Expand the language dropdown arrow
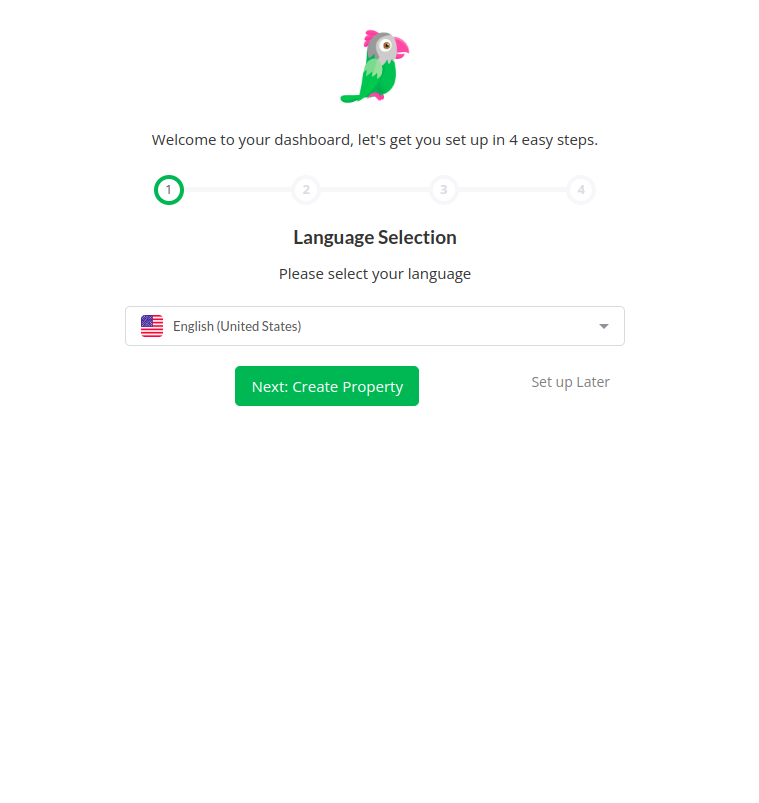The image size is (759, 803). click(x=604, y=326)
